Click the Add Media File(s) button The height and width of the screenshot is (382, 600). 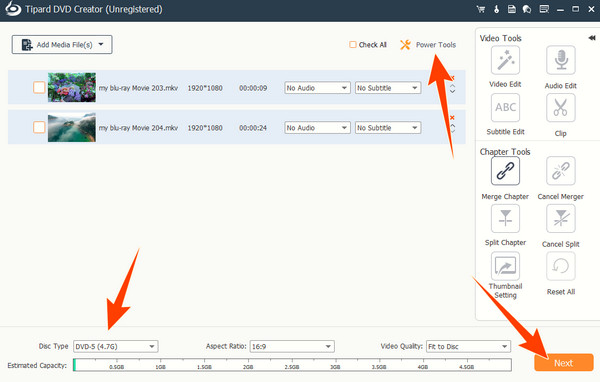(62, 45)
